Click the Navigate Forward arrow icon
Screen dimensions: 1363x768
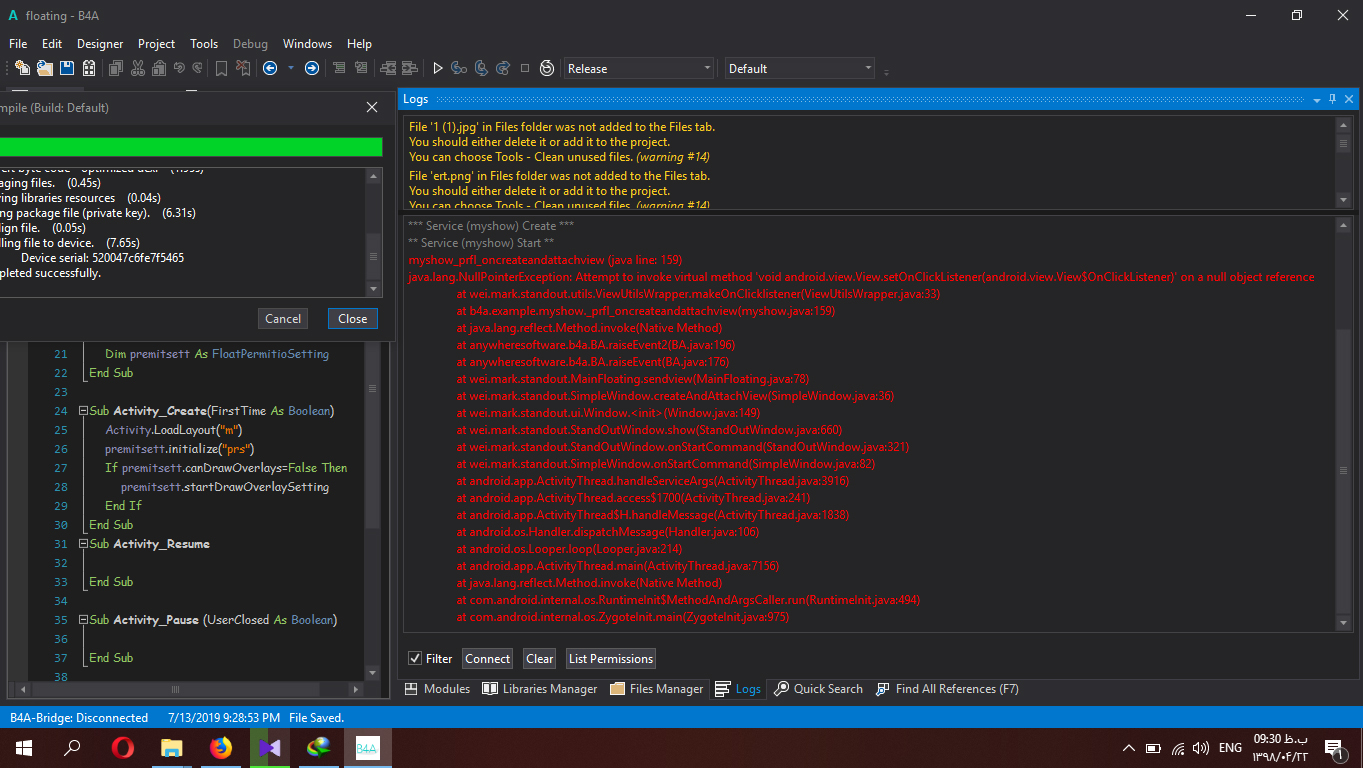312,68
